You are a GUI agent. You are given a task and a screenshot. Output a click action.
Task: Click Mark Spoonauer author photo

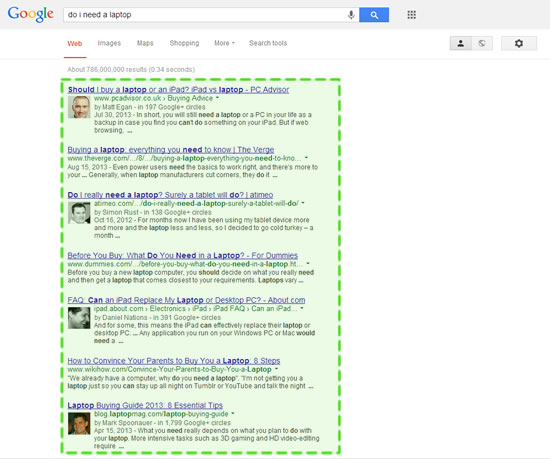(x=79, y=424)
